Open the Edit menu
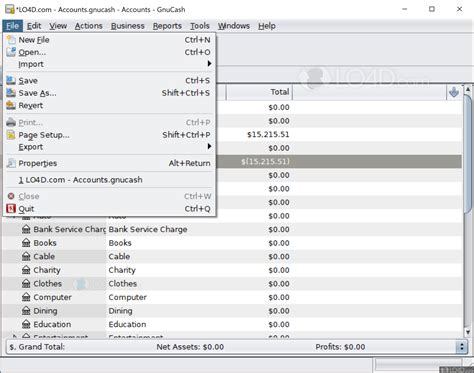The height and width of the screenshot is (373, 474). pyautogui.click(x=34, y=26)
